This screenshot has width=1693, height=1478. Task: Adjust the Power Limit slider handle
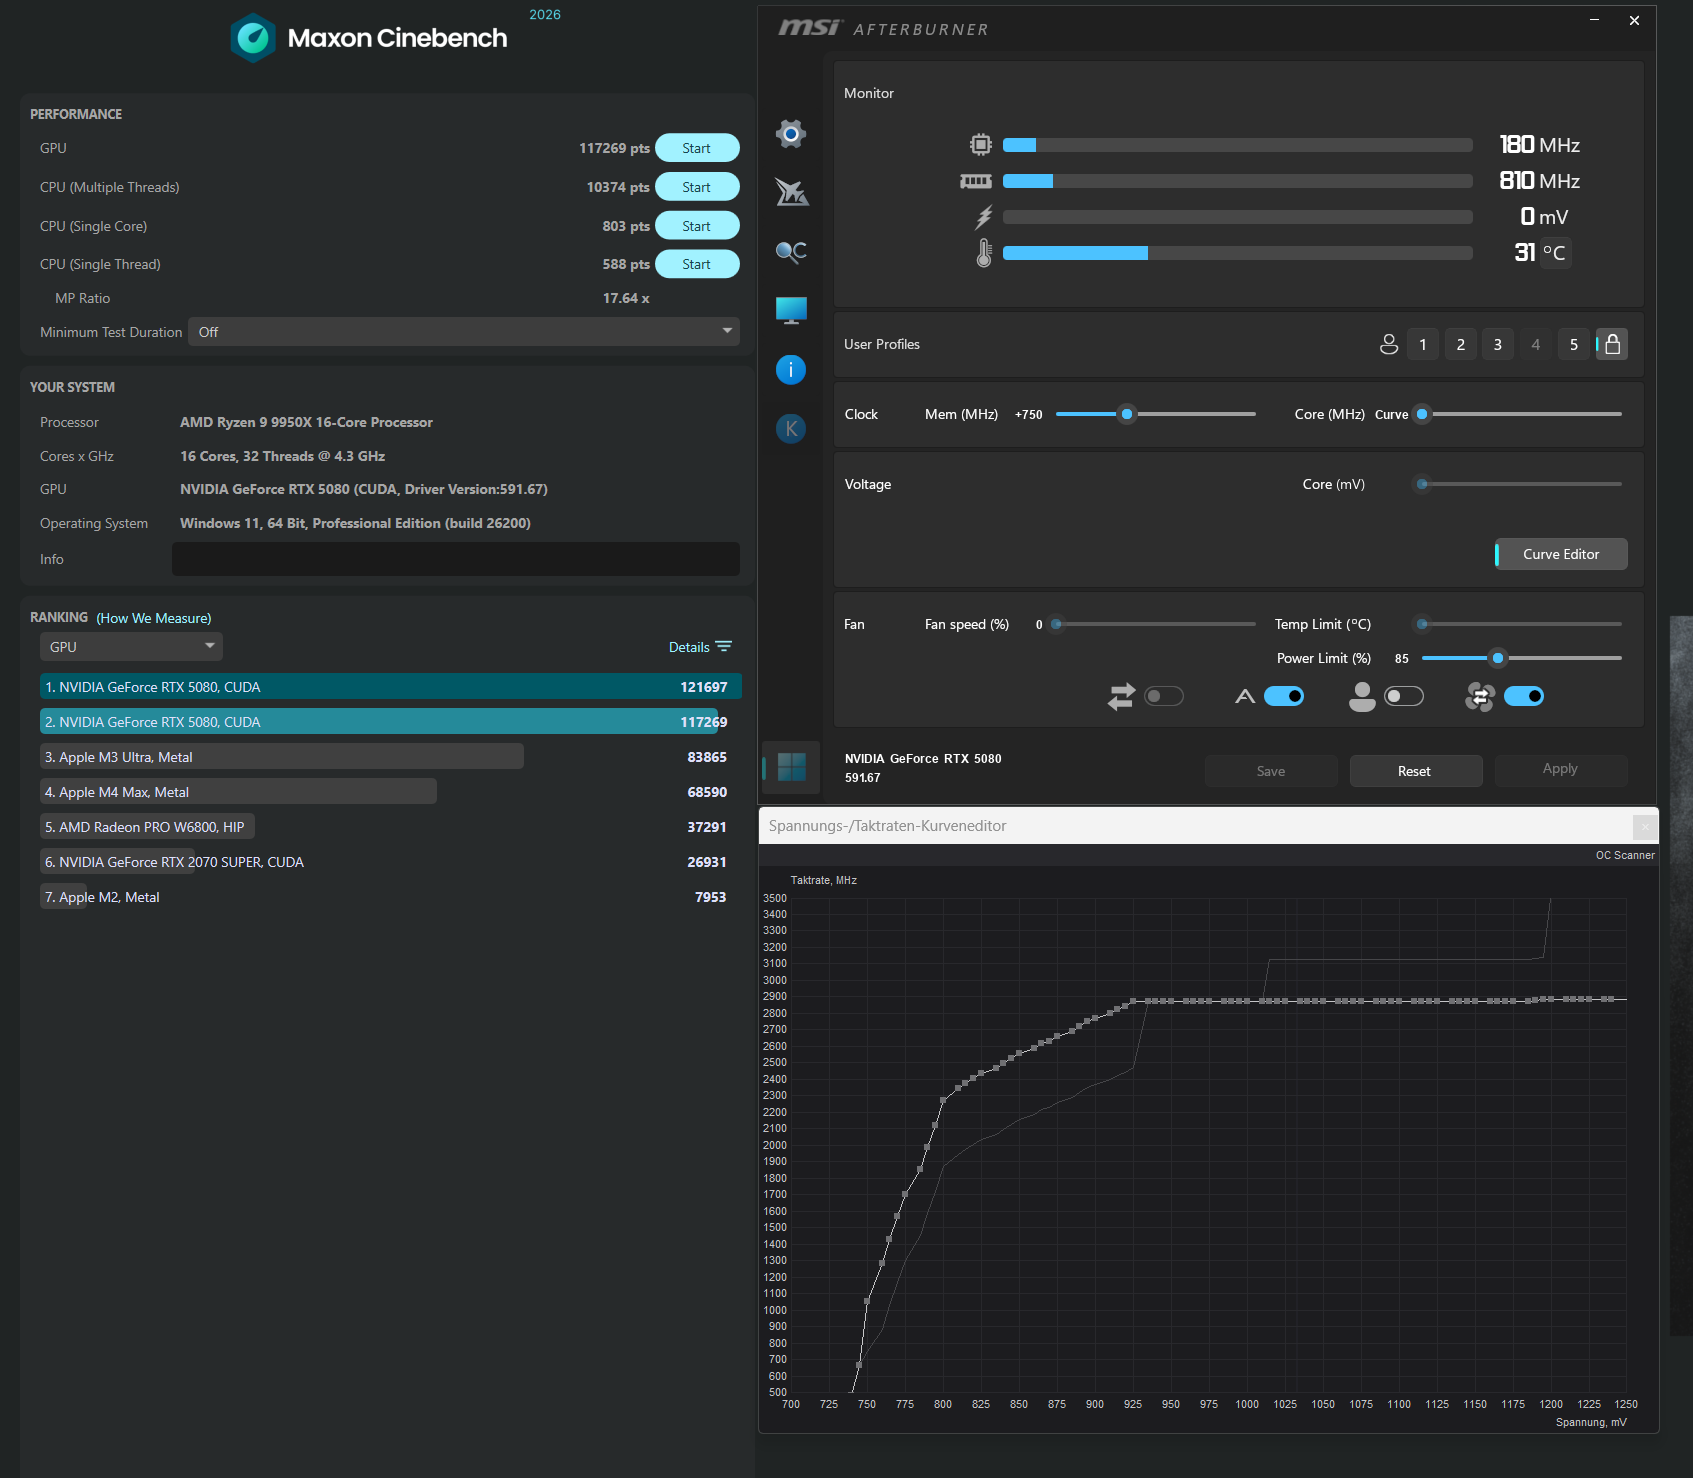tap(1497, 658)
